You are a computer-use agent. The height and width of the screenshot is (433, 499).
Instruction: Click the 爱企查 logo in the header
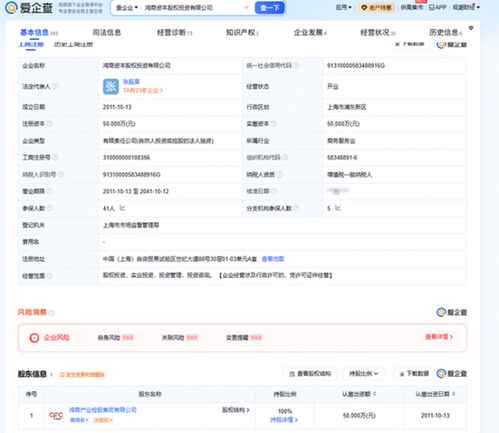[x=29, y=8]
